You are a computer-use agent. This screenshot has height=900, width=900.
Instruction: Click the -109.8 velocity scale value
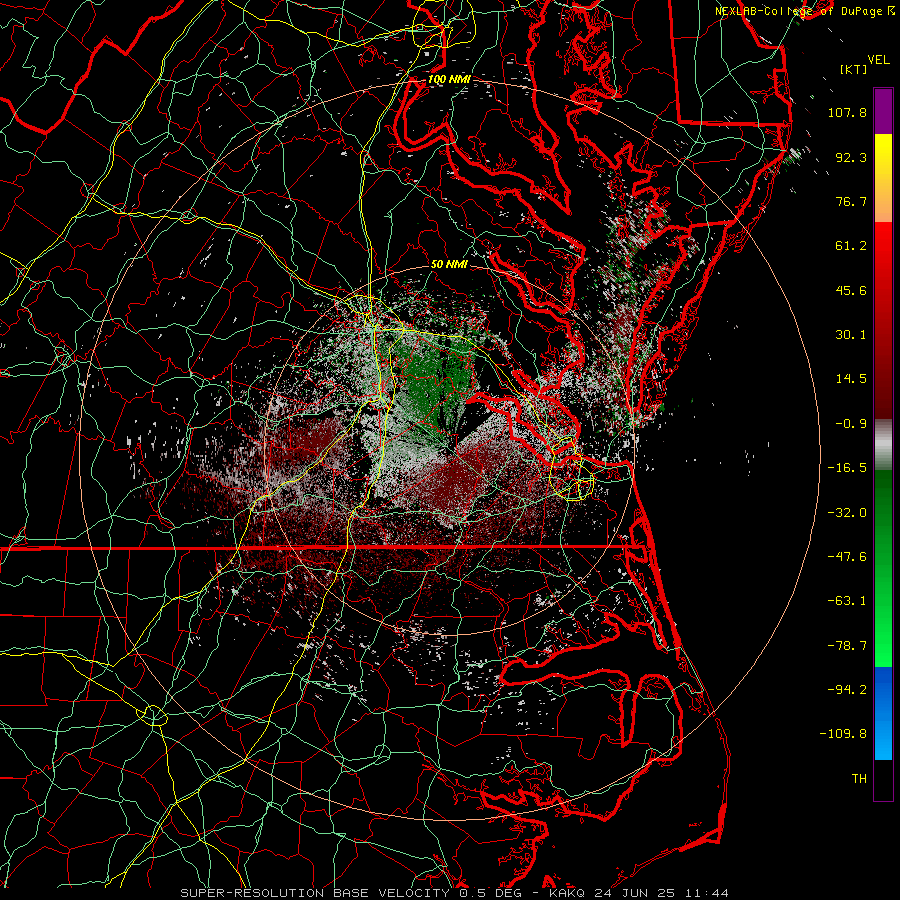[843, 734]
